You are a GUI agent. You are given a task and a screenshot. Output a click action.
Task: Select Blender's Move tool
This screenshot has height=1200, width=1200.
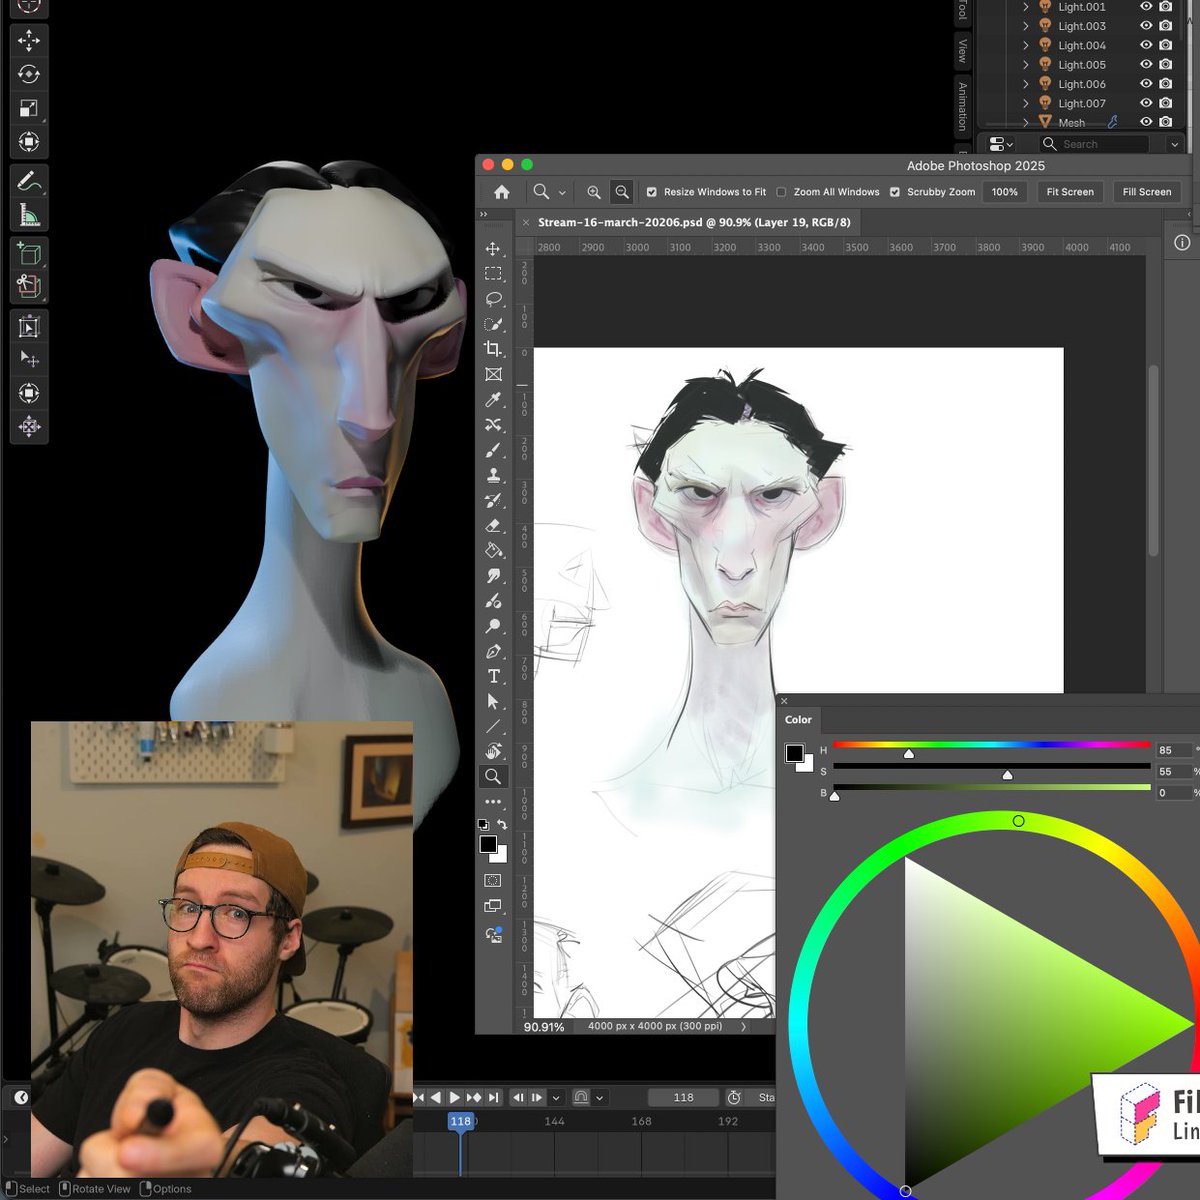[29, 40]
